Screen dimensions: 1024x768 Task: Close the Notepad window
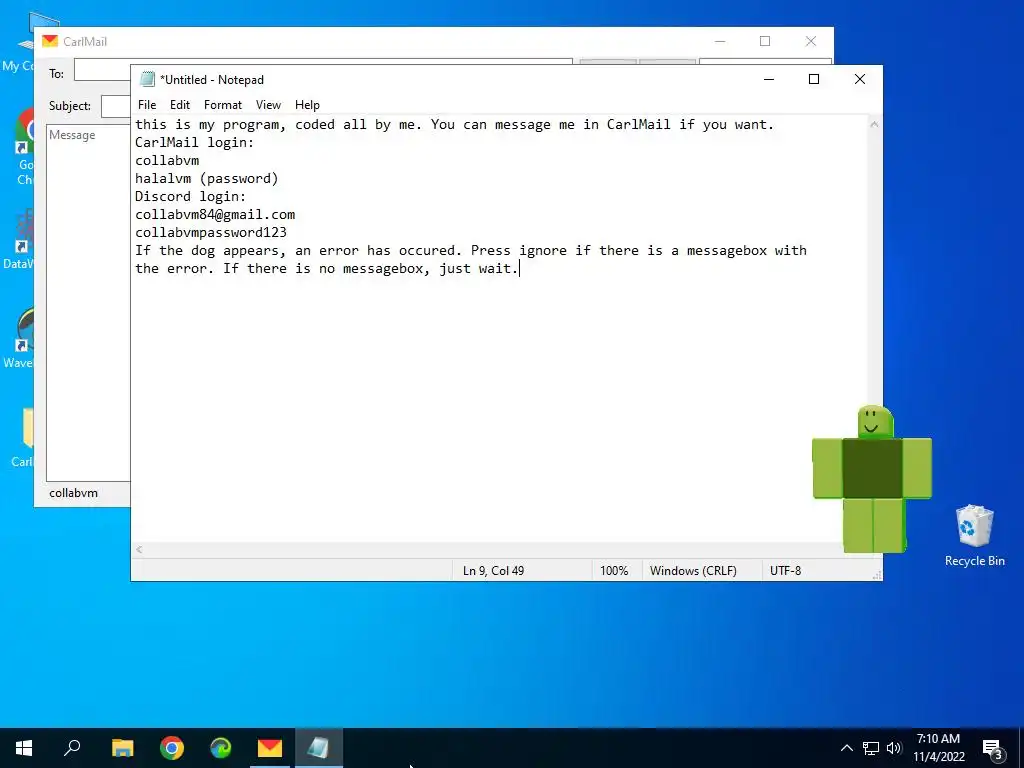coord(859,79)
